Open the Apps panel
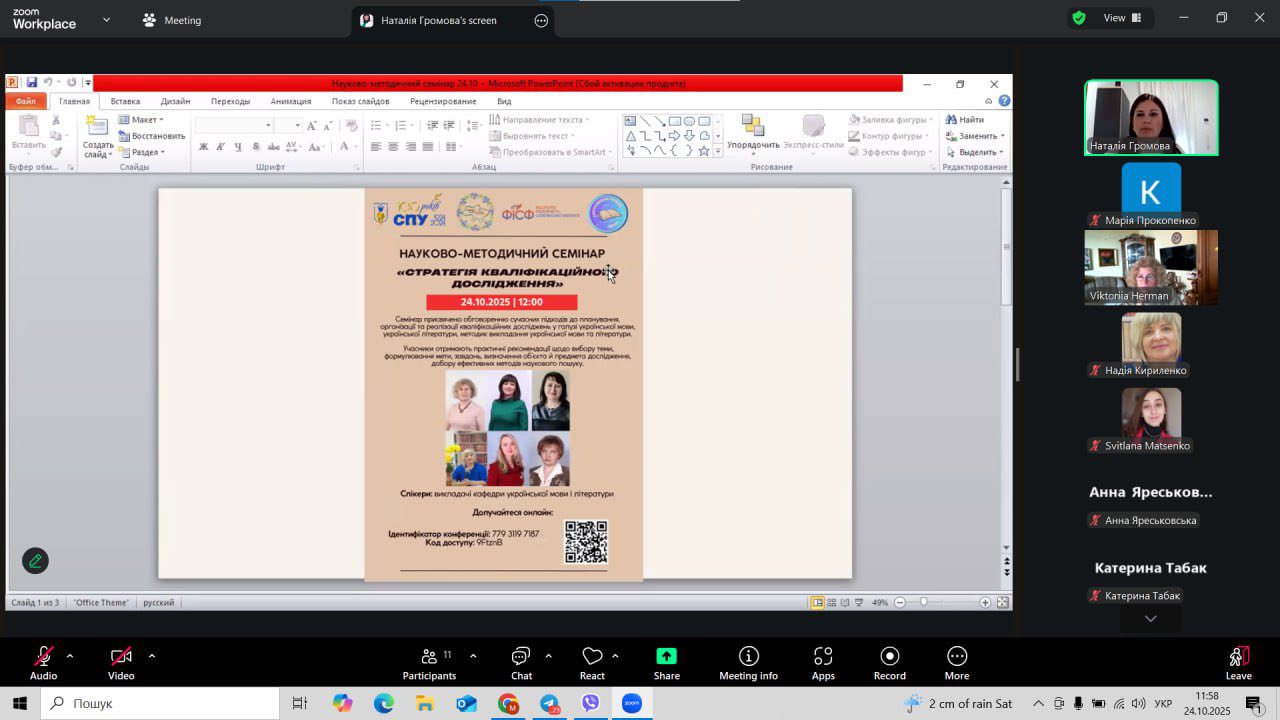Viewport: 1280px width, 720px height. tap(823, 657)
